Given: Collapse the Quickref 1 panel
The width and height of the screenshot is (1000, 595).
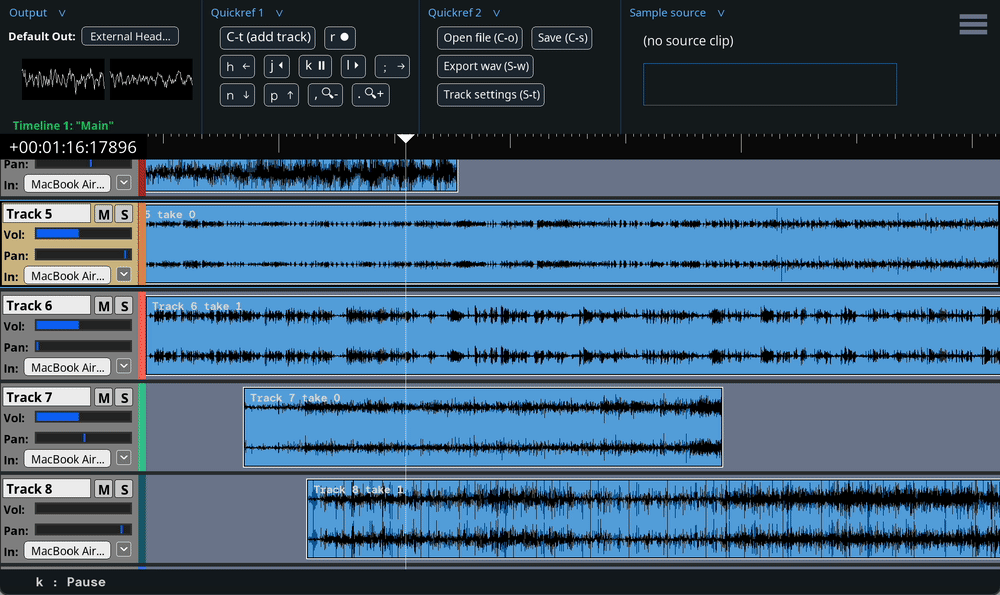Looking at the screenshot, I should click(279, 13).
